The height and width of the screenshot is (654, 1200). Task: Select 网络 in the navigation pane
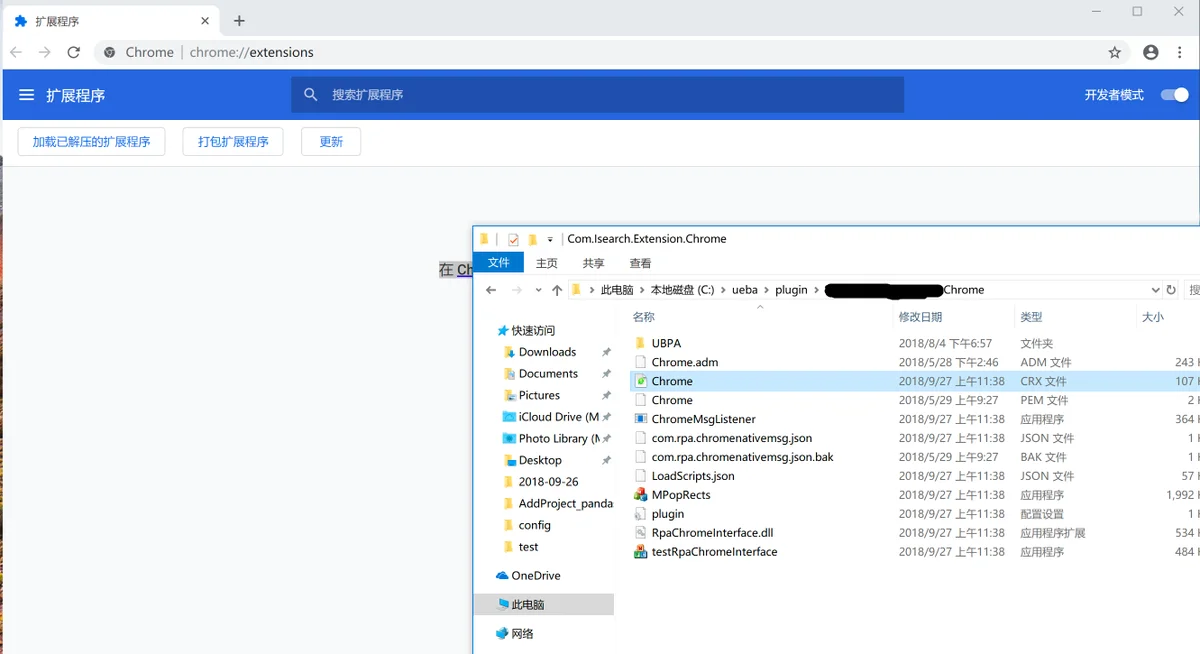coord(522,634)
